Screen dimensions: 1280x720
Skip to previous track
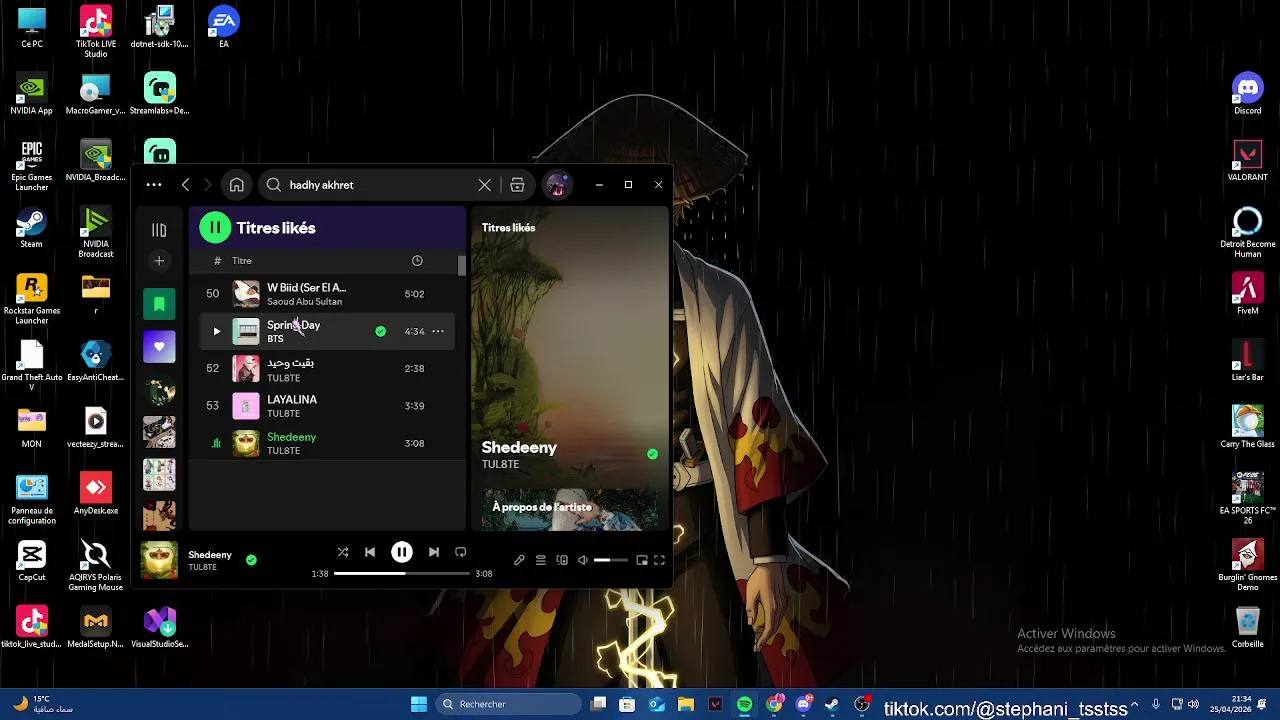point(370,552)
